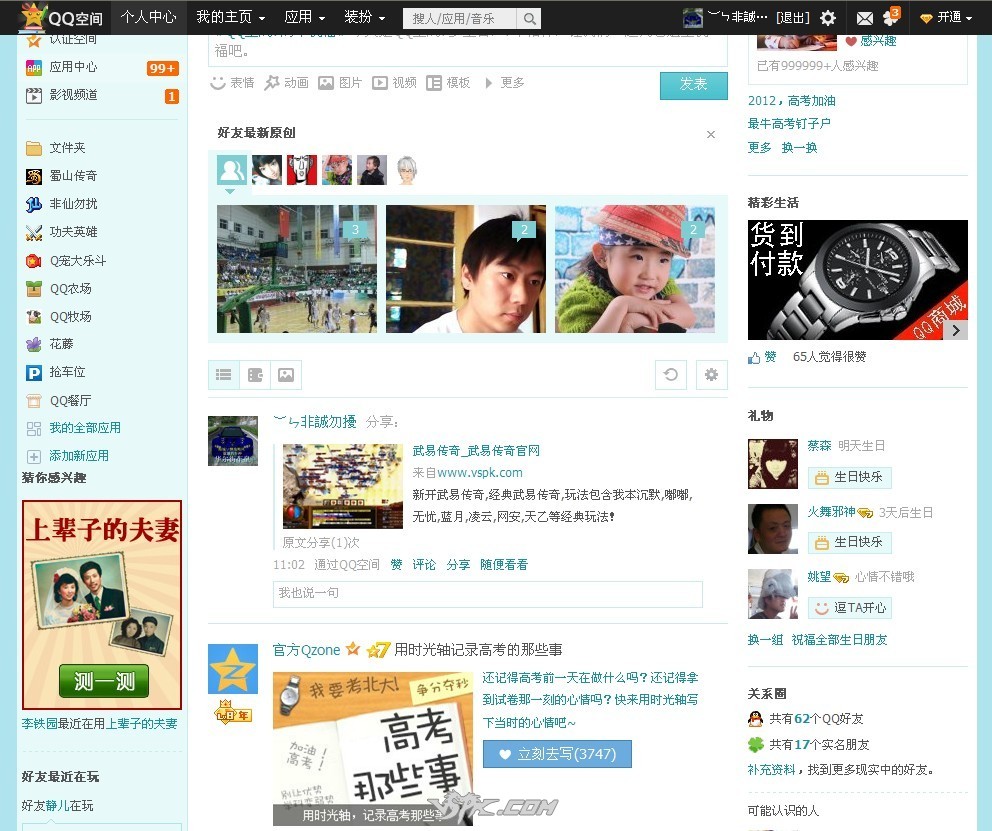Open child in red hat photo thumbnail
This screenshot has width=992, height=831.
[635, 269]
